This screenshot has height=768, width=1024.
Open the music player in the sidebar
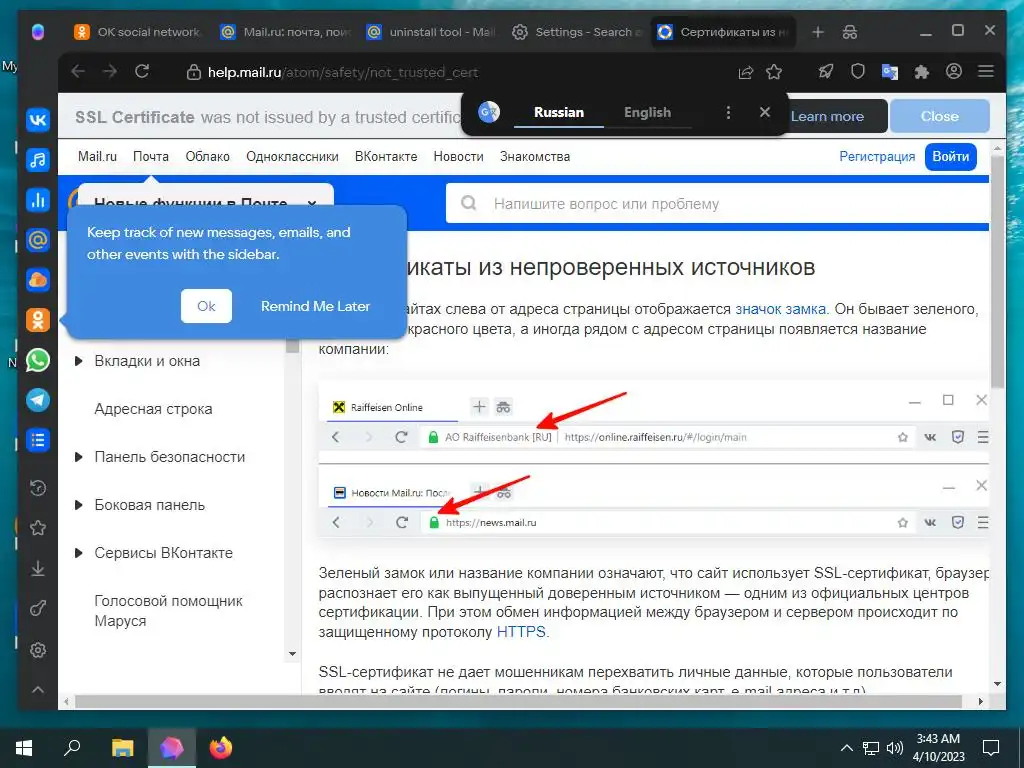coord(38,159)
